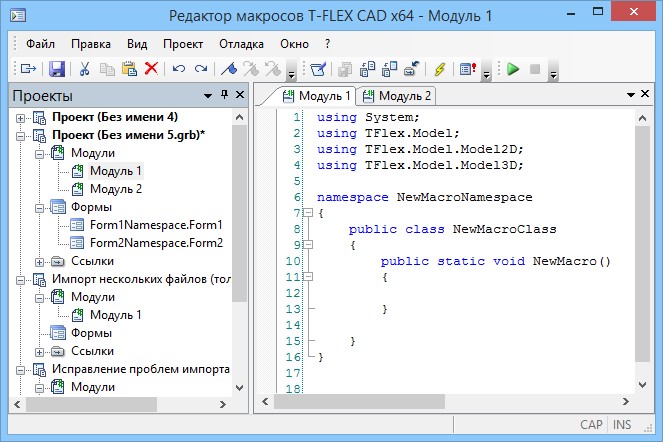The image size is (663, 442).
Task: Compile project with the lightning bolt icon
Action: click(440, 69)
